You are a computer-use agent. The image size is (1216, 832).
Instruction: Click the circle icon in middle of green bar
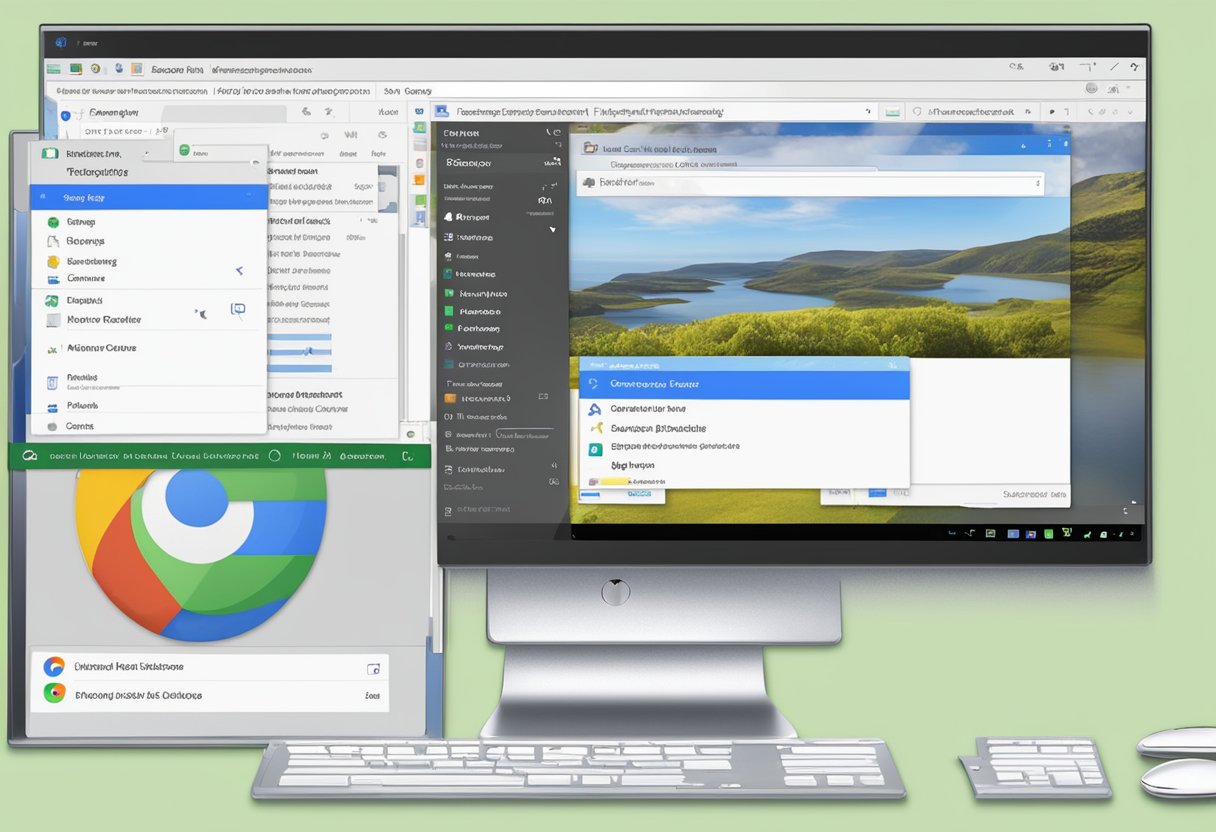click(x=274, y=456)
